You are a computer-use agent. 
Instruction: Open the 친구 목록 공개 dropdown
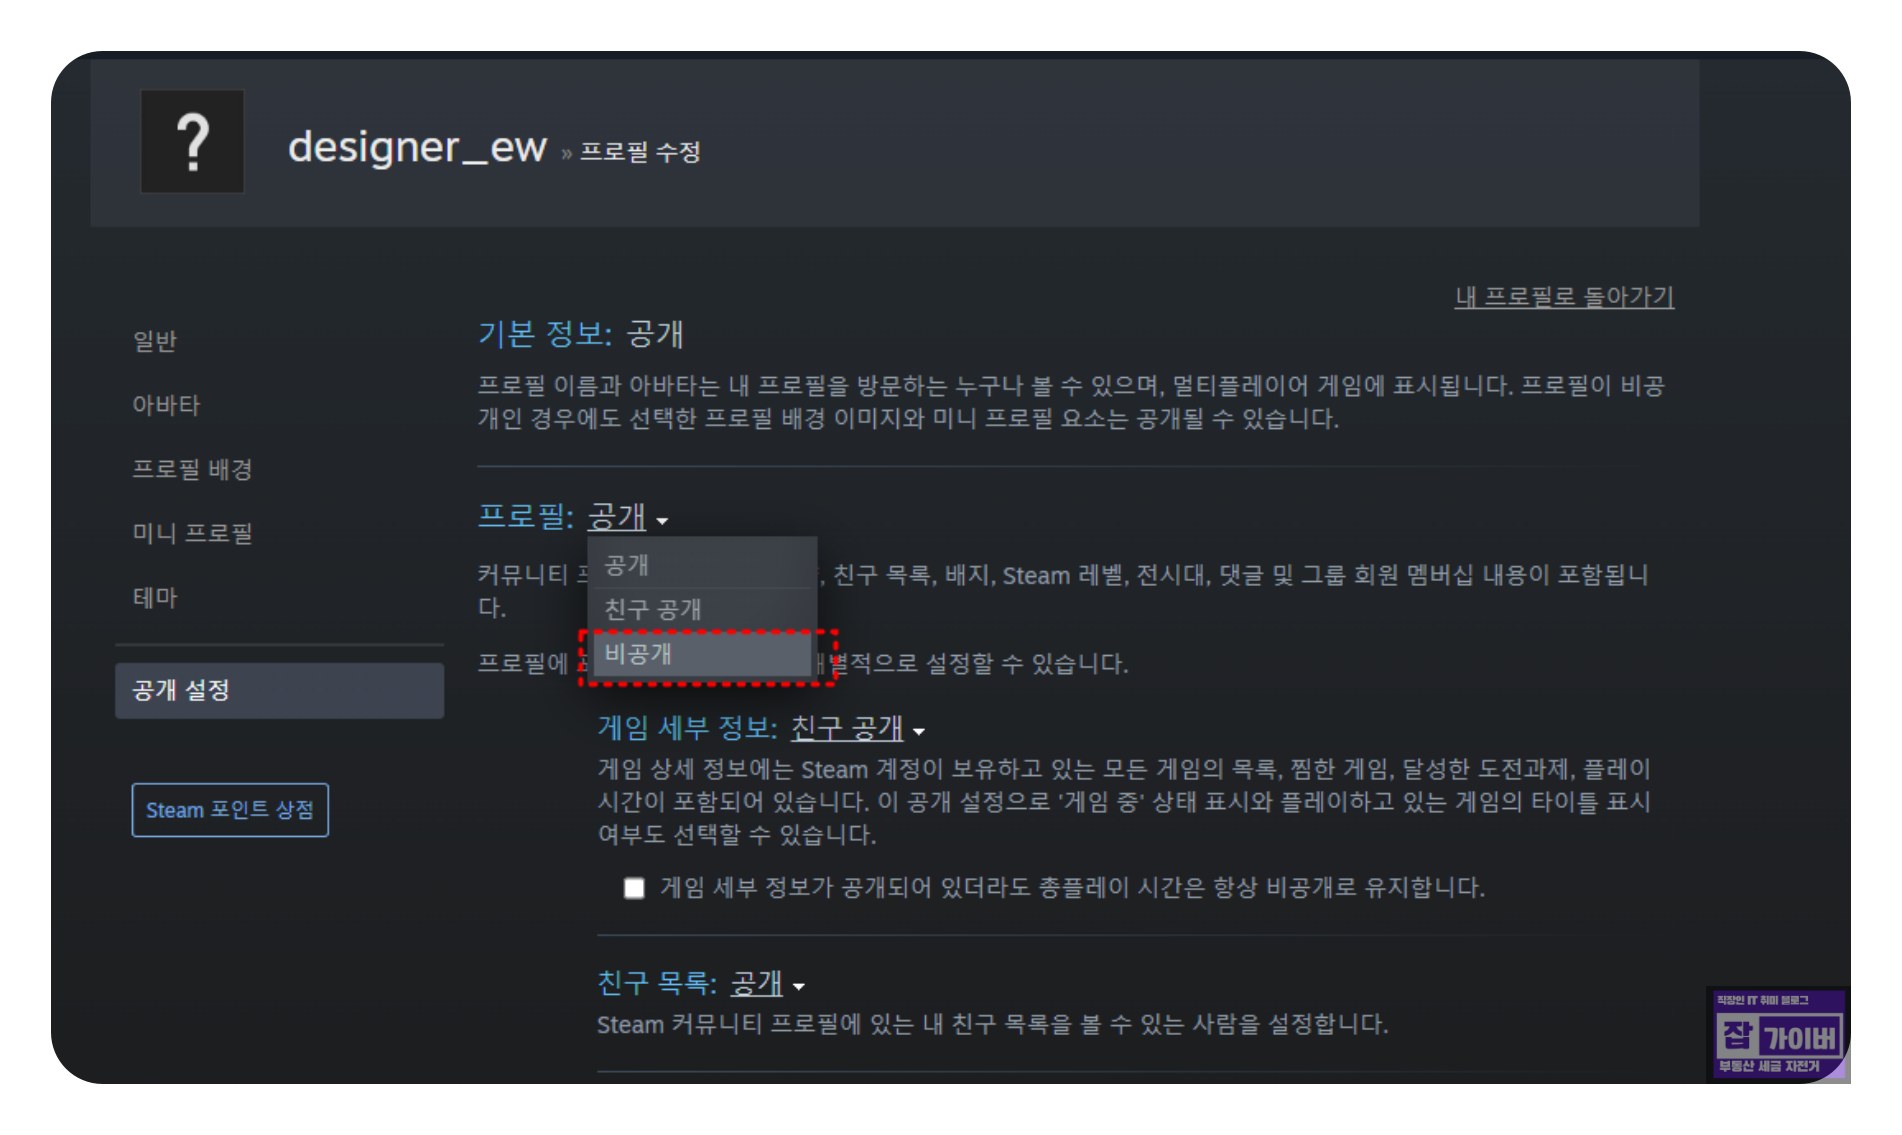click(766, 984)
